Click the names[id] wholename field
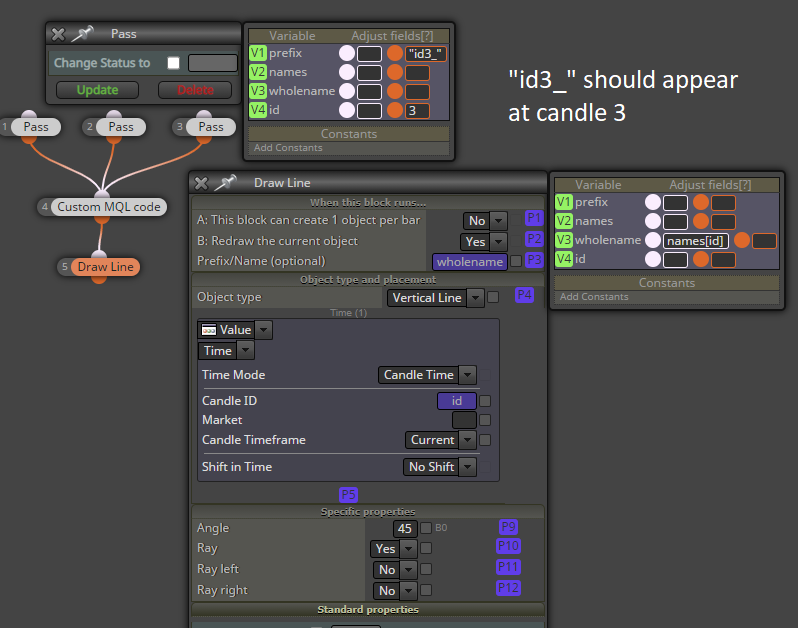The height and width of the screenshot is (628, 798). coord(695,241)
